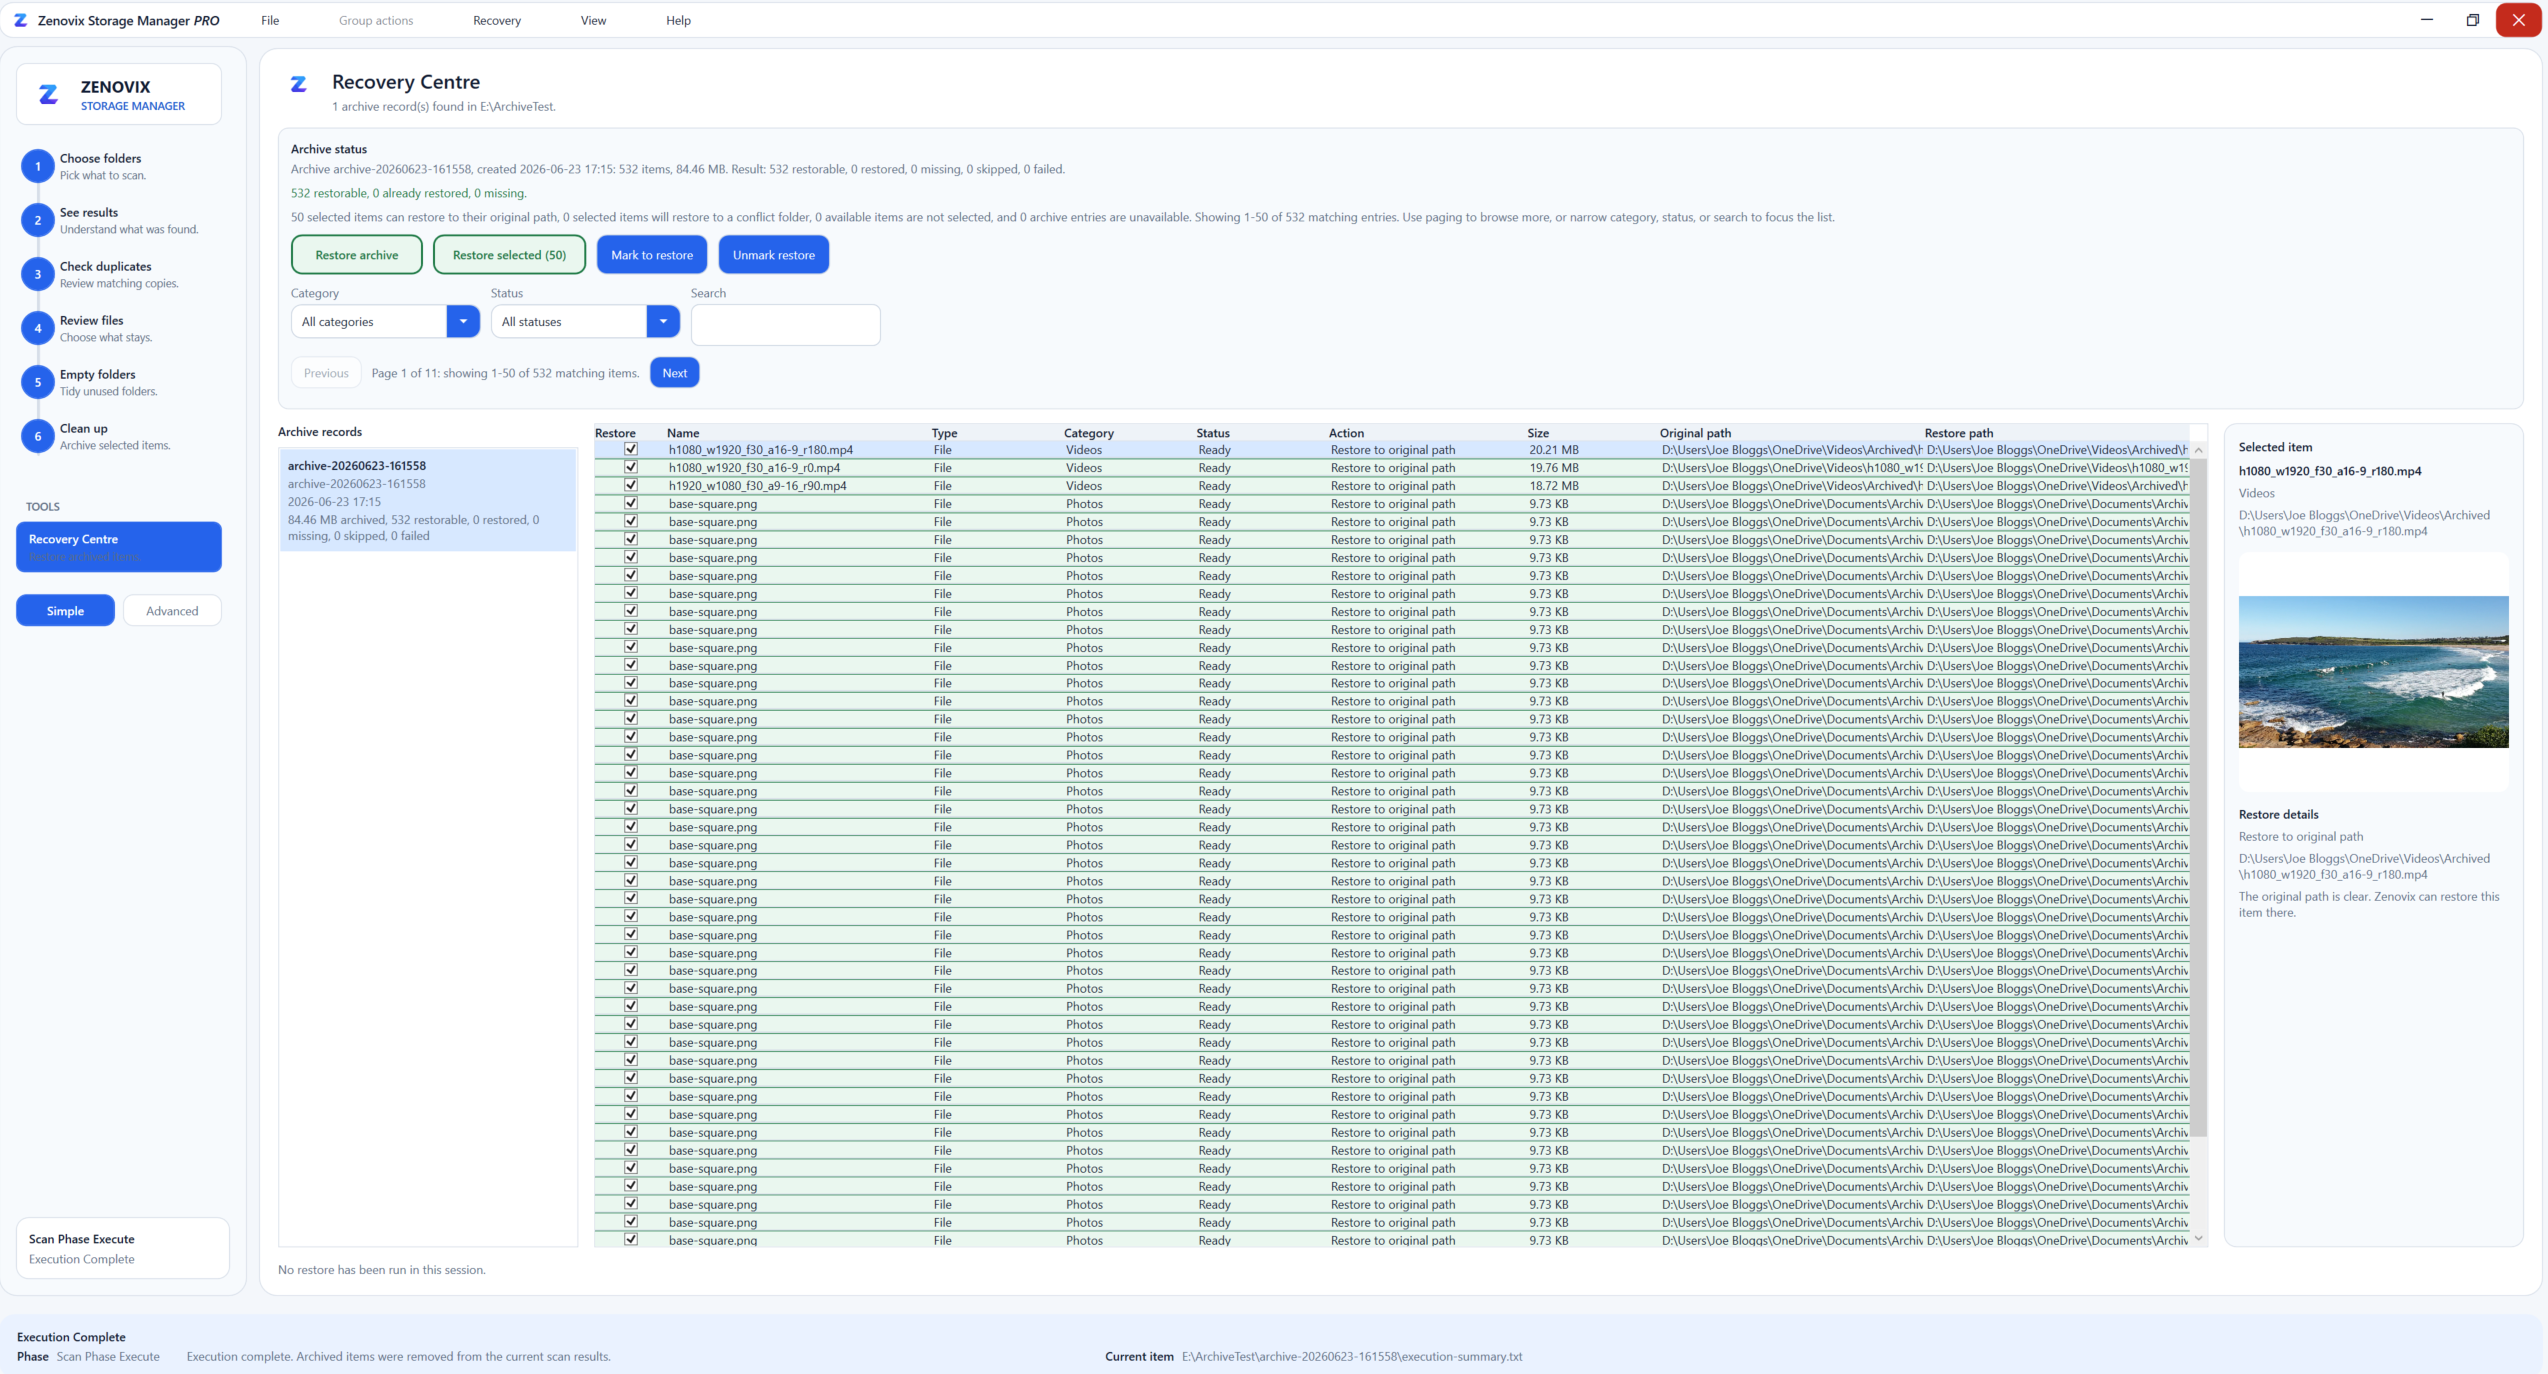Sort by the Category column header
This screenshot has height=1374, width=2548.
pos(1088,432)
